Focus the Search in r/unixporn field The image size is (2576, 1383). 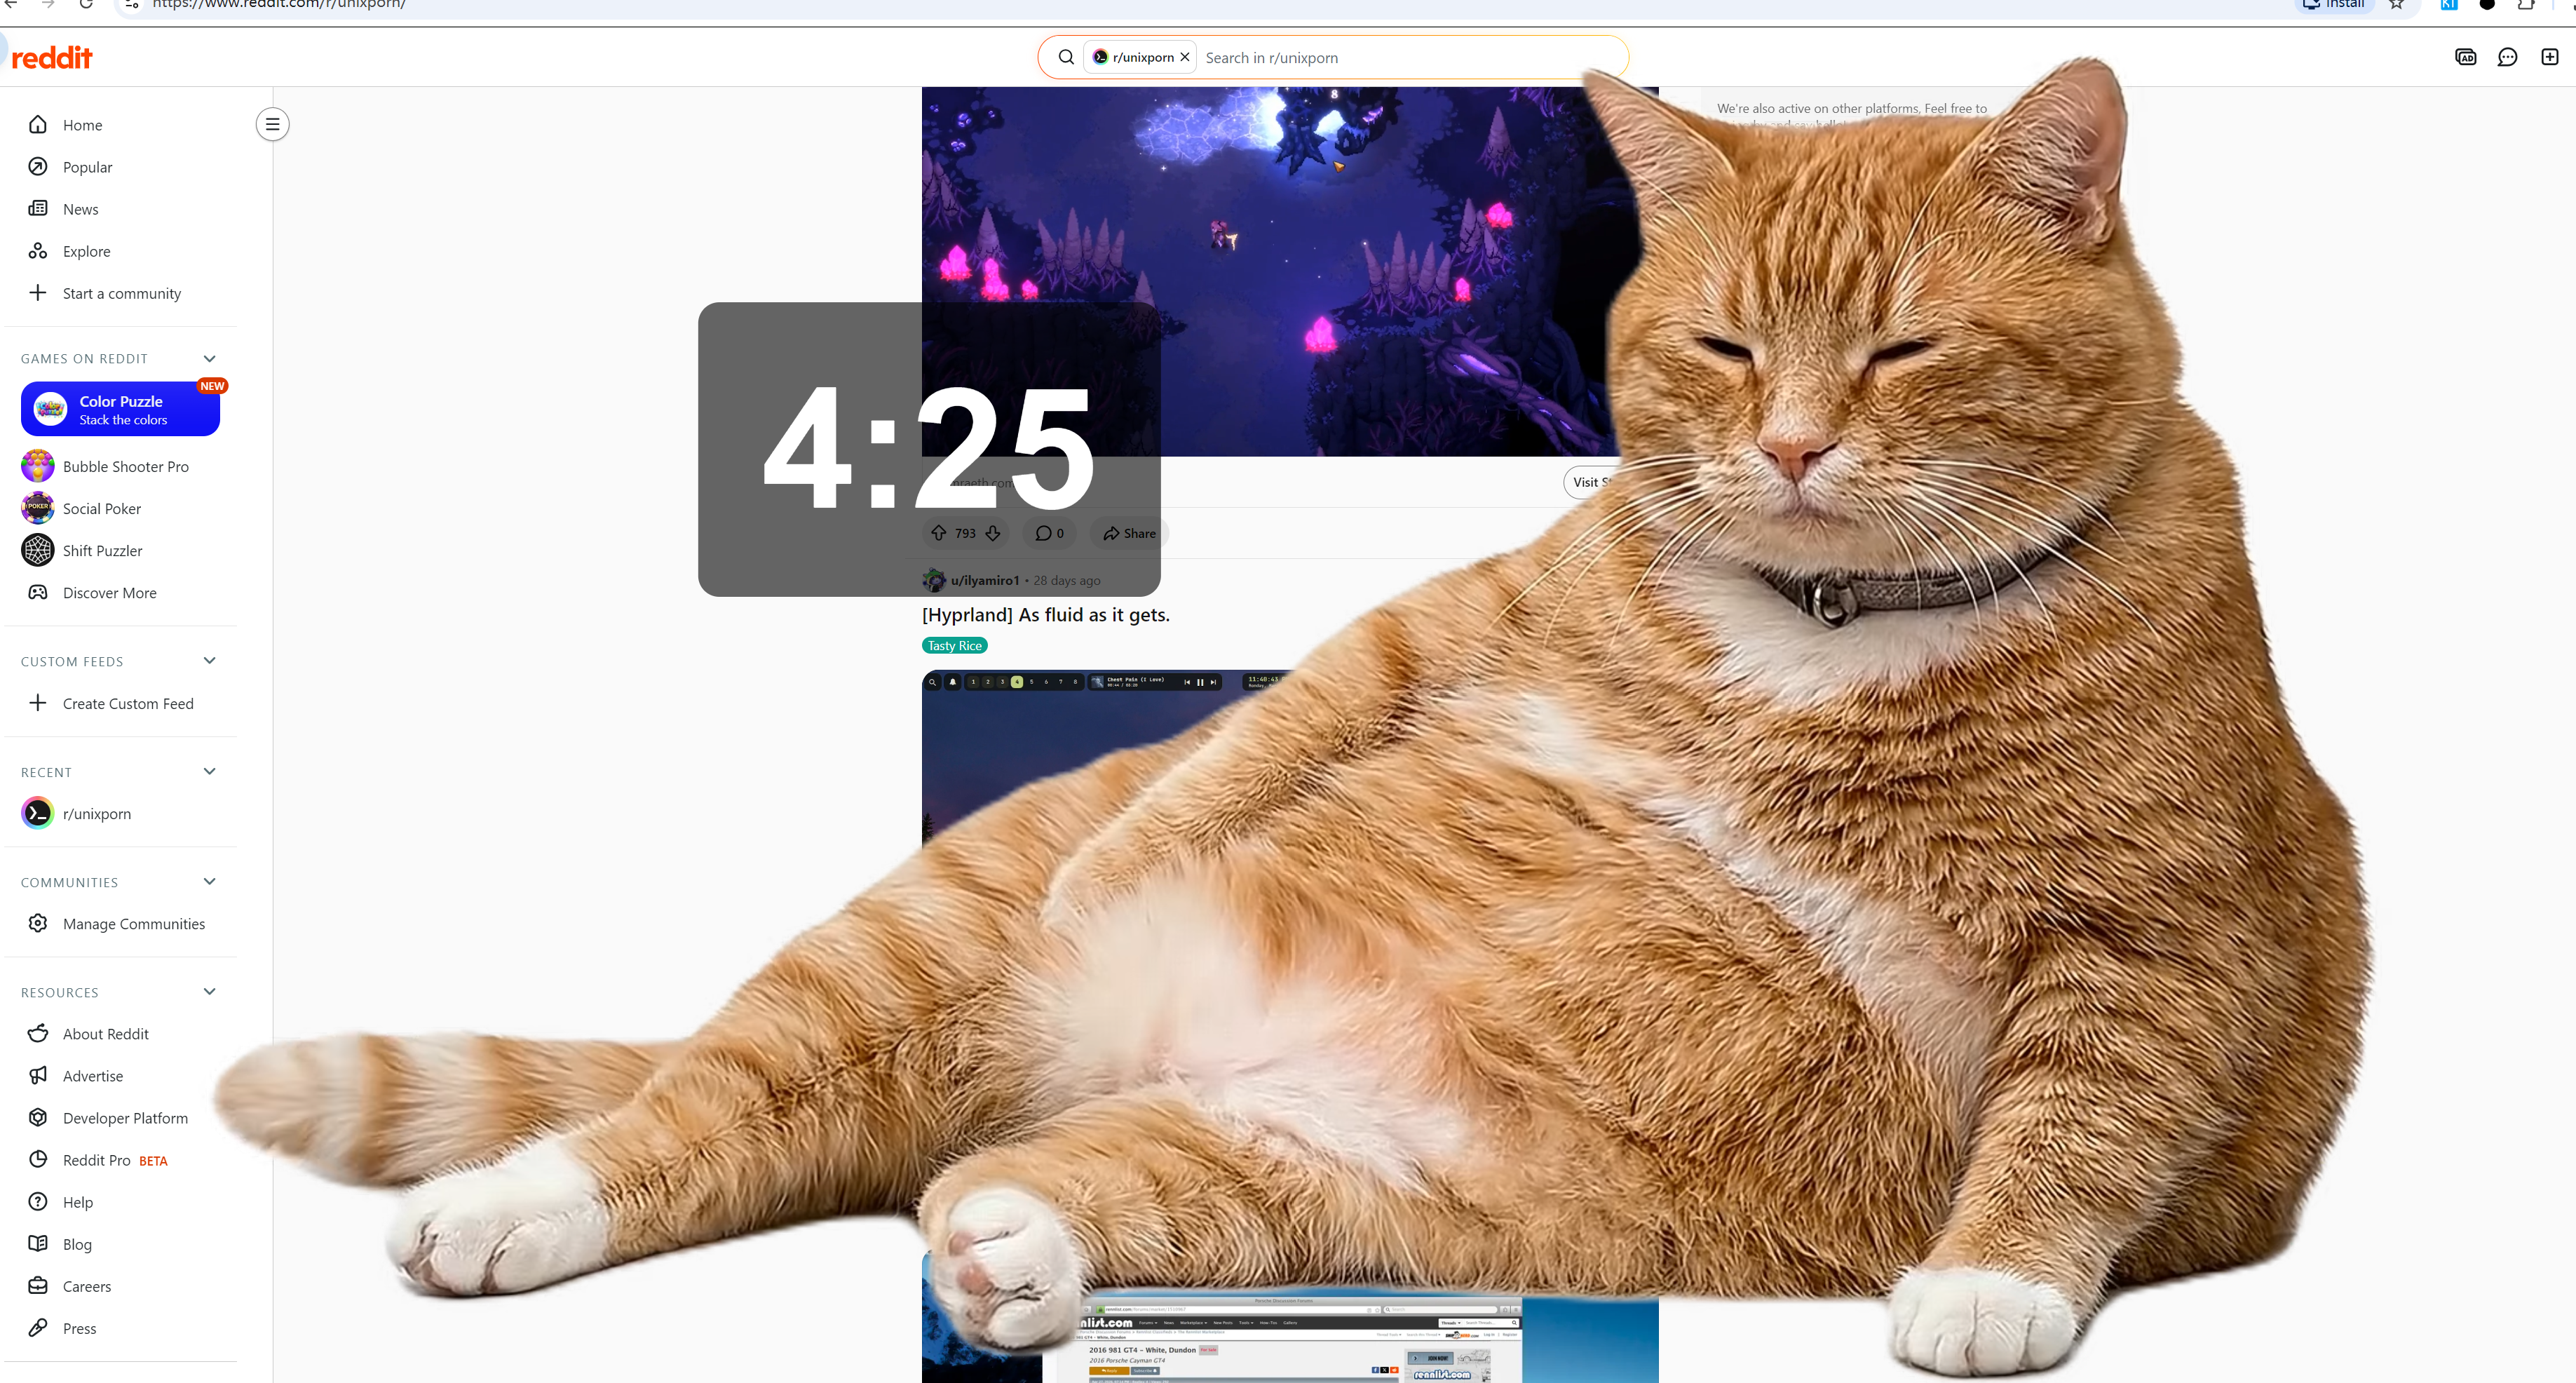1400,58
